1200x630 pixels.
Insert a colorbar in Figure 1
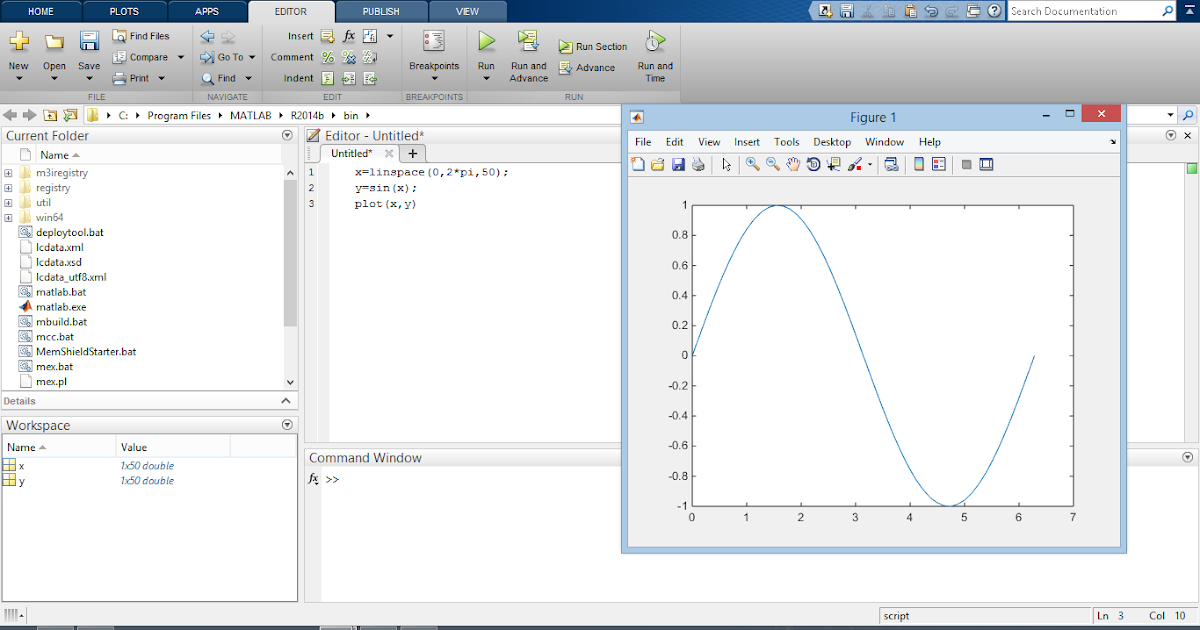(x=919, y=164)
